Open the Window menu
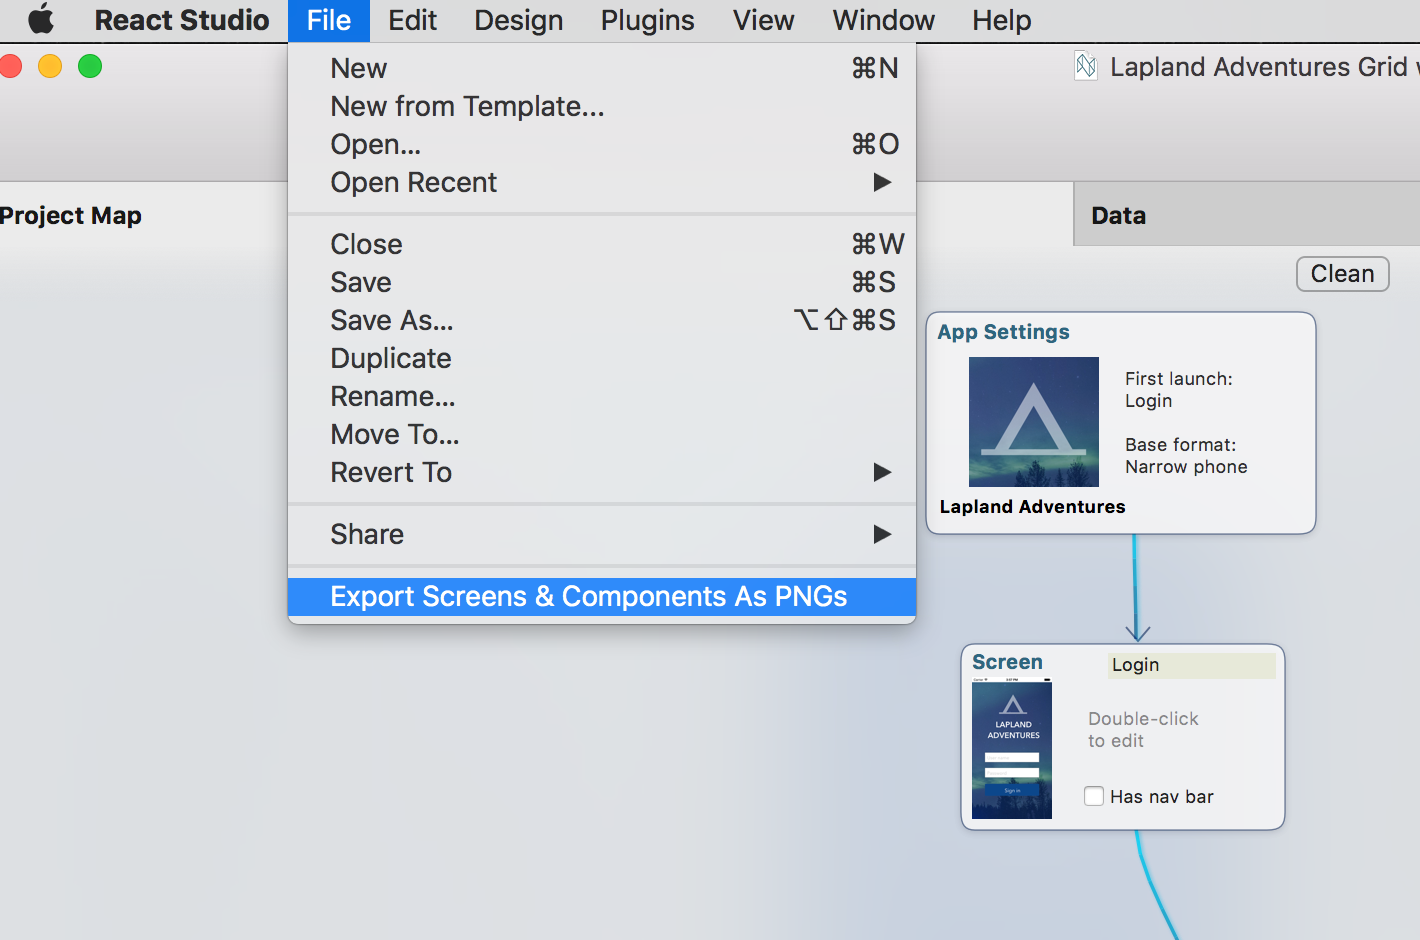Image resolution: width=1420 pixels, height=940 pixels. pyautogui.click(x=883, y=20)
